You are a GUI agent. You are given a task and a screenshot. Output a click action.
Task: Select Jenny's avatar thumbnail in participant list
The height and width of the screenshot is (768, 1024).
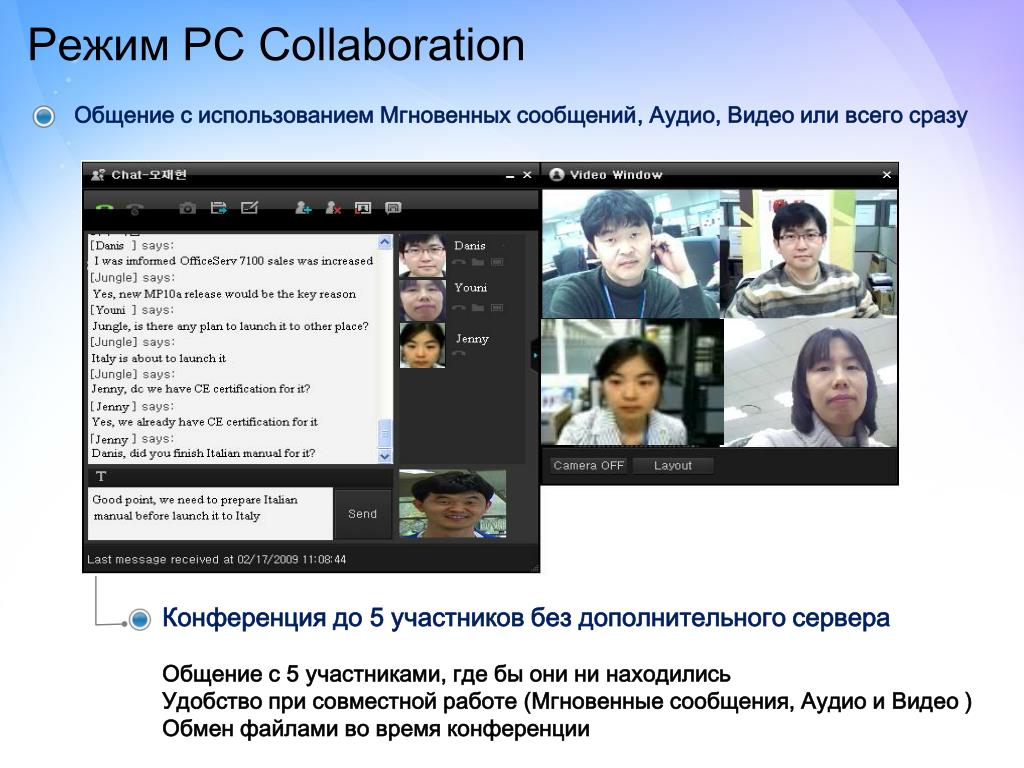[x=423, y=345]
